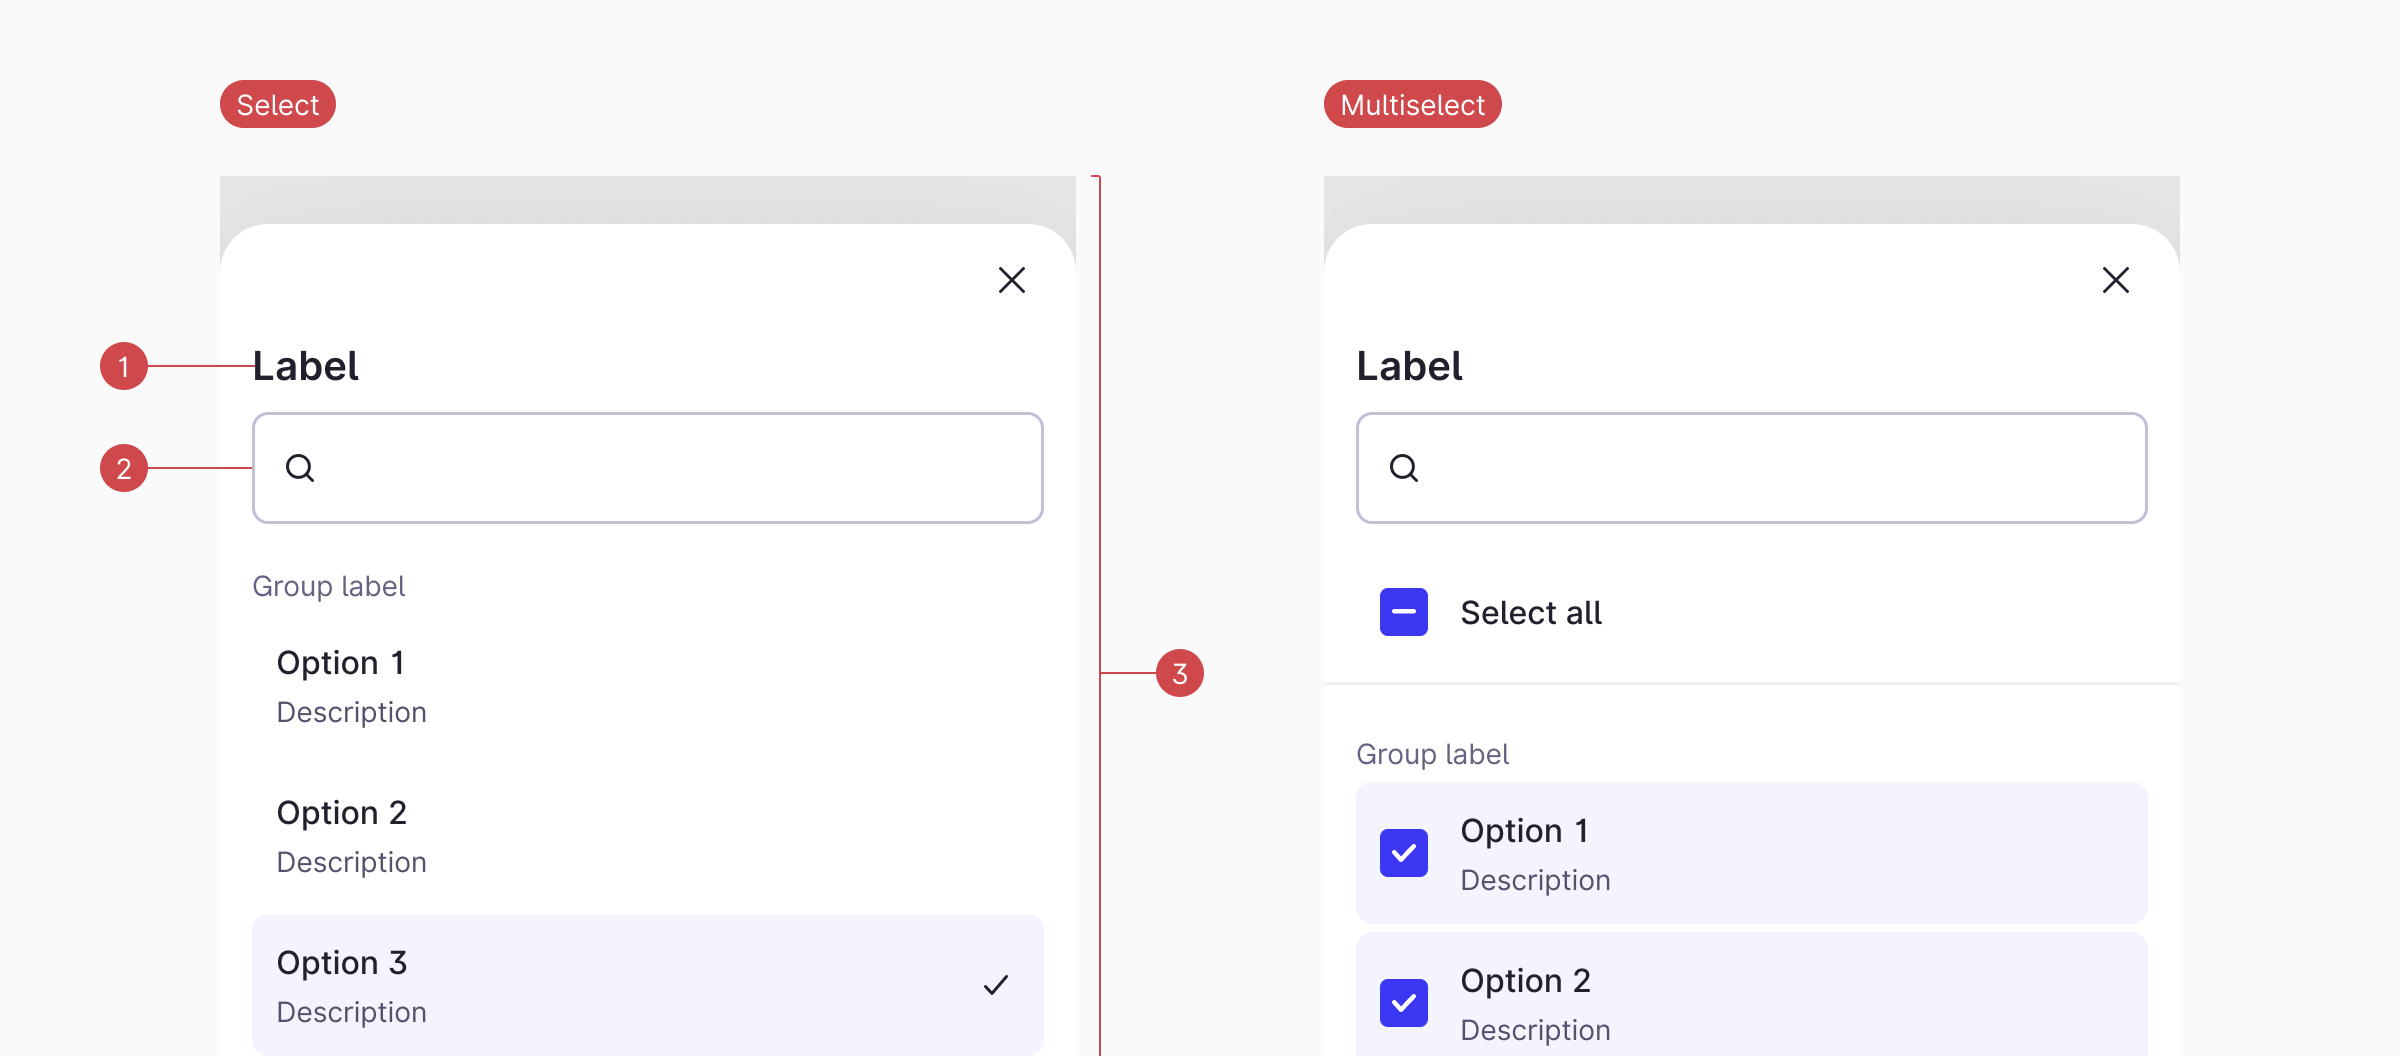This screenshot has width=2400, height=1056.
Task: Click red annotation marker number 1
Action: click(x=124, y=366)
